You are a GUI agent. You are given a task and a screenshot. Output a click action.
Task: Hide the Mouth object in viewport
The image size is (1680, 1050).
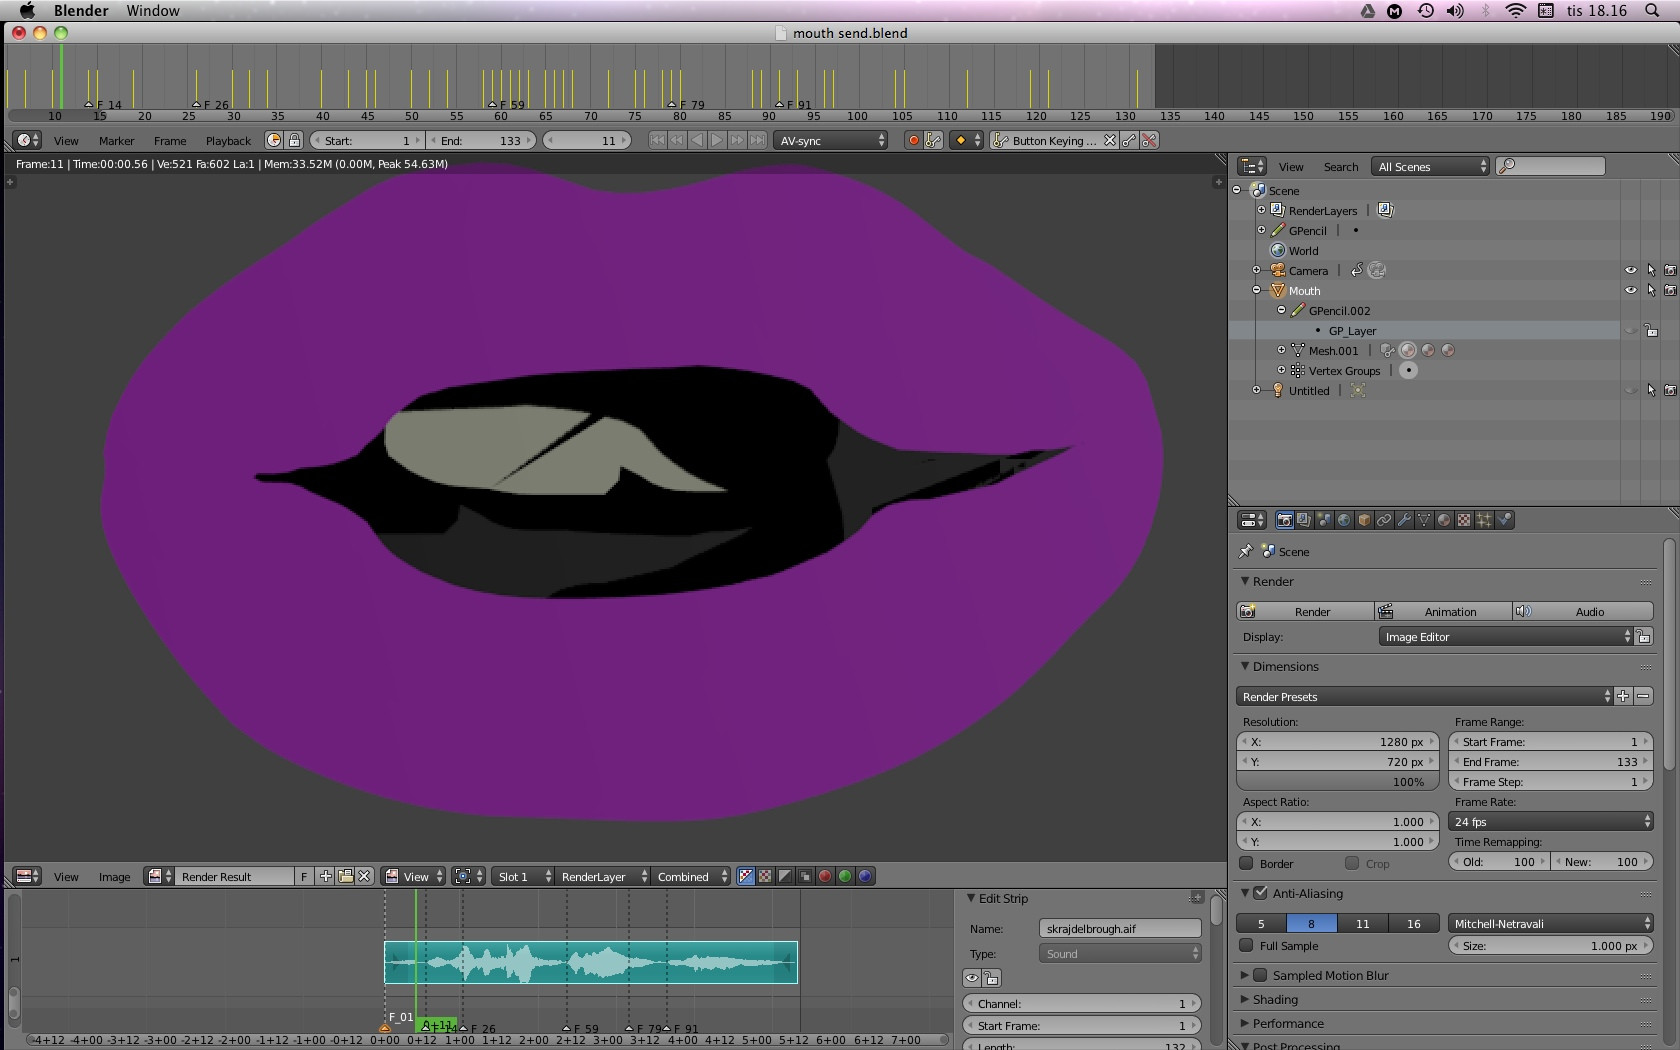pyautogui.click(x=1630, y=291)
